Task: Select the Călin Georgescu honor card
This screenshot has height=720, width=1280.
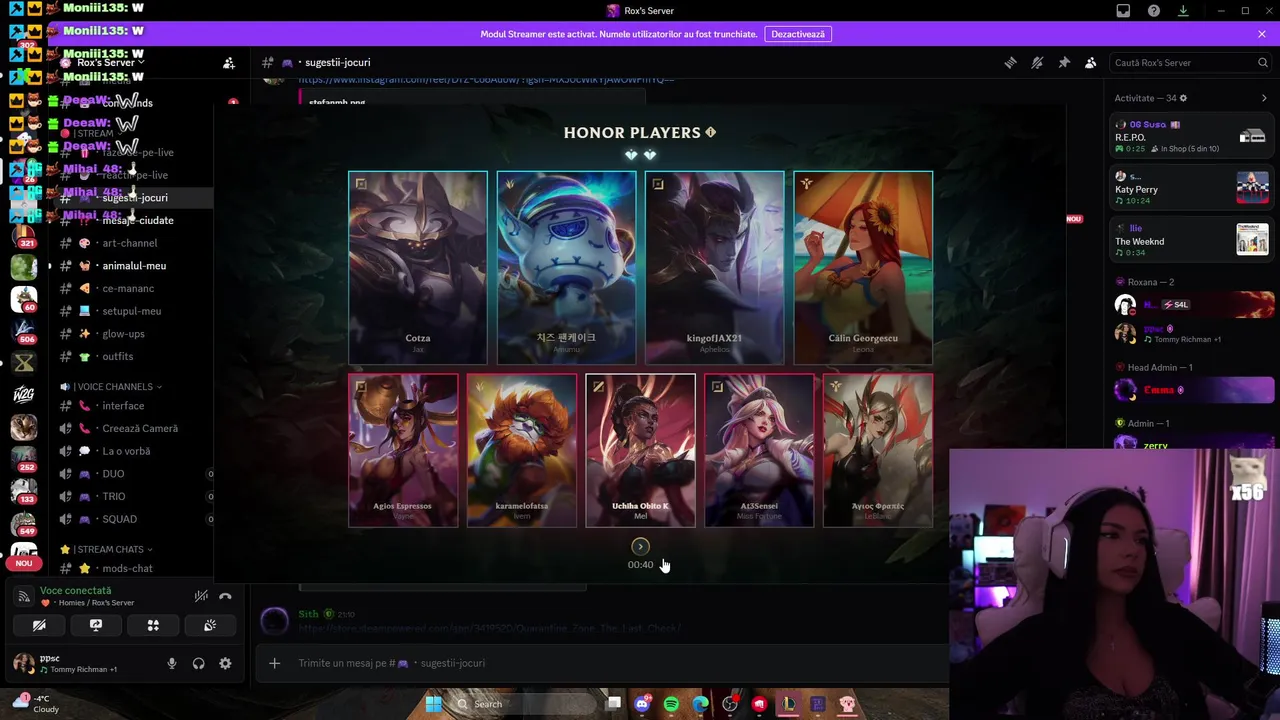Action: [863, 267]
